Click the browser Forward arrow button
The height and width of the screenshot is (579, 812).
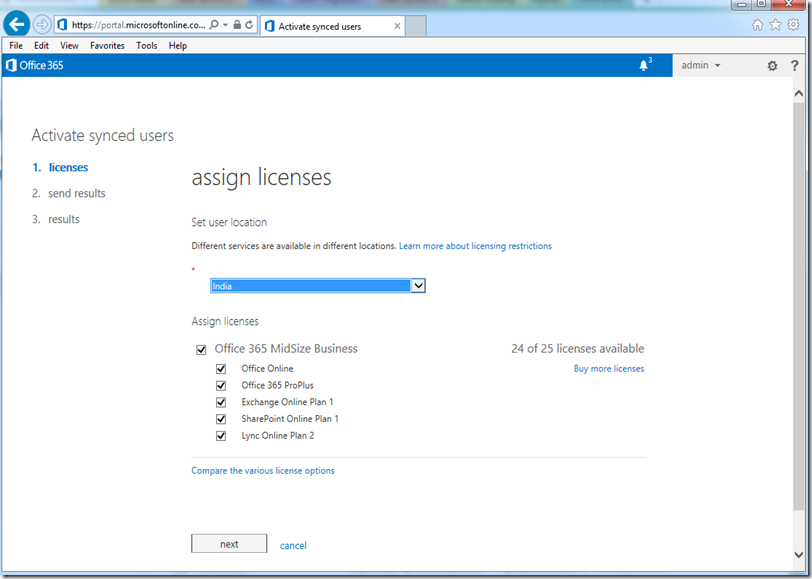point(41,24)
